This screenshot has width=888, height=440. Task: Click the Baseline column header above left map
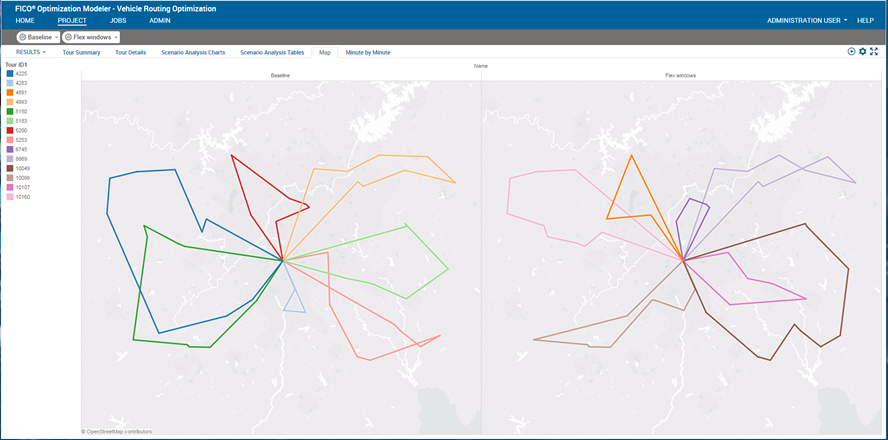coord(281,75)
